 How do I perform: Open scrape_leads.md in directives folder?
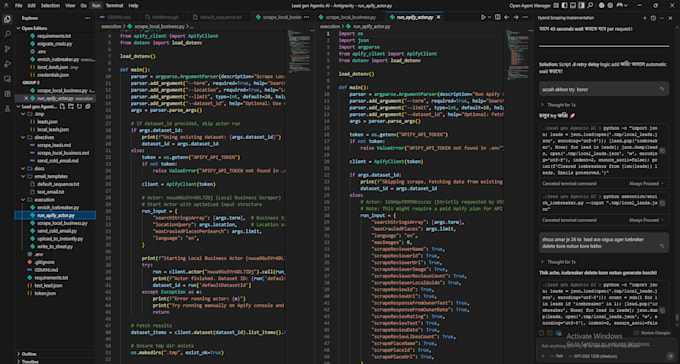coord(54,145)
